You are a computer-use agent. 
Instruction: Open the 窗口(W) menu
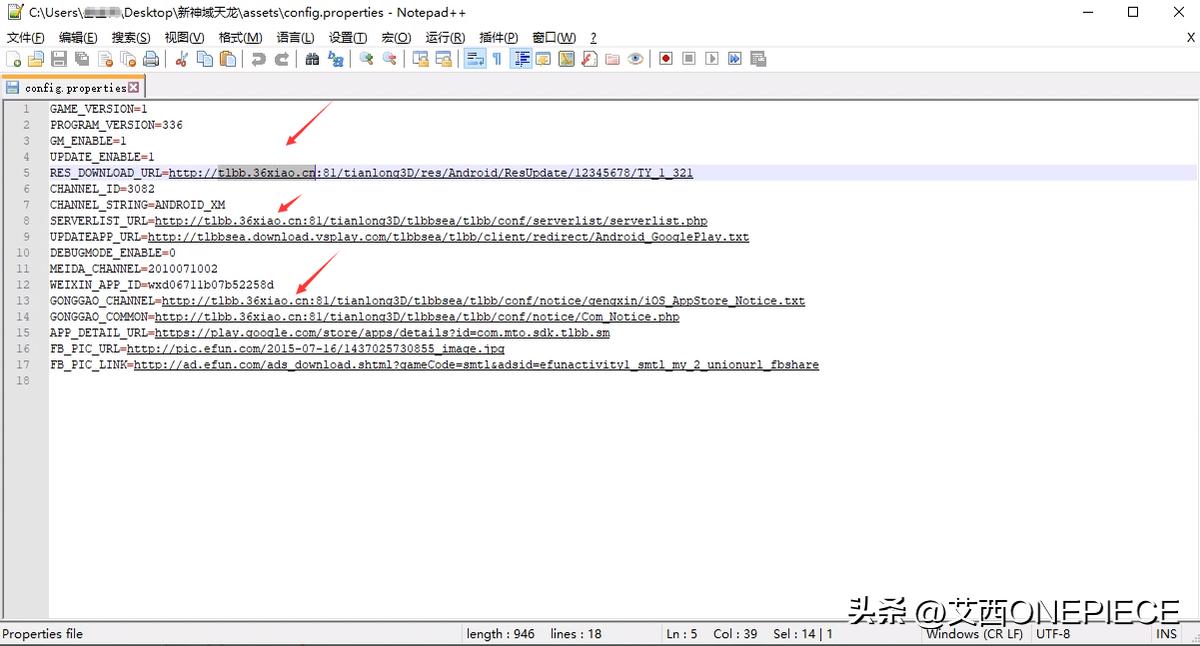click(554, 37)
